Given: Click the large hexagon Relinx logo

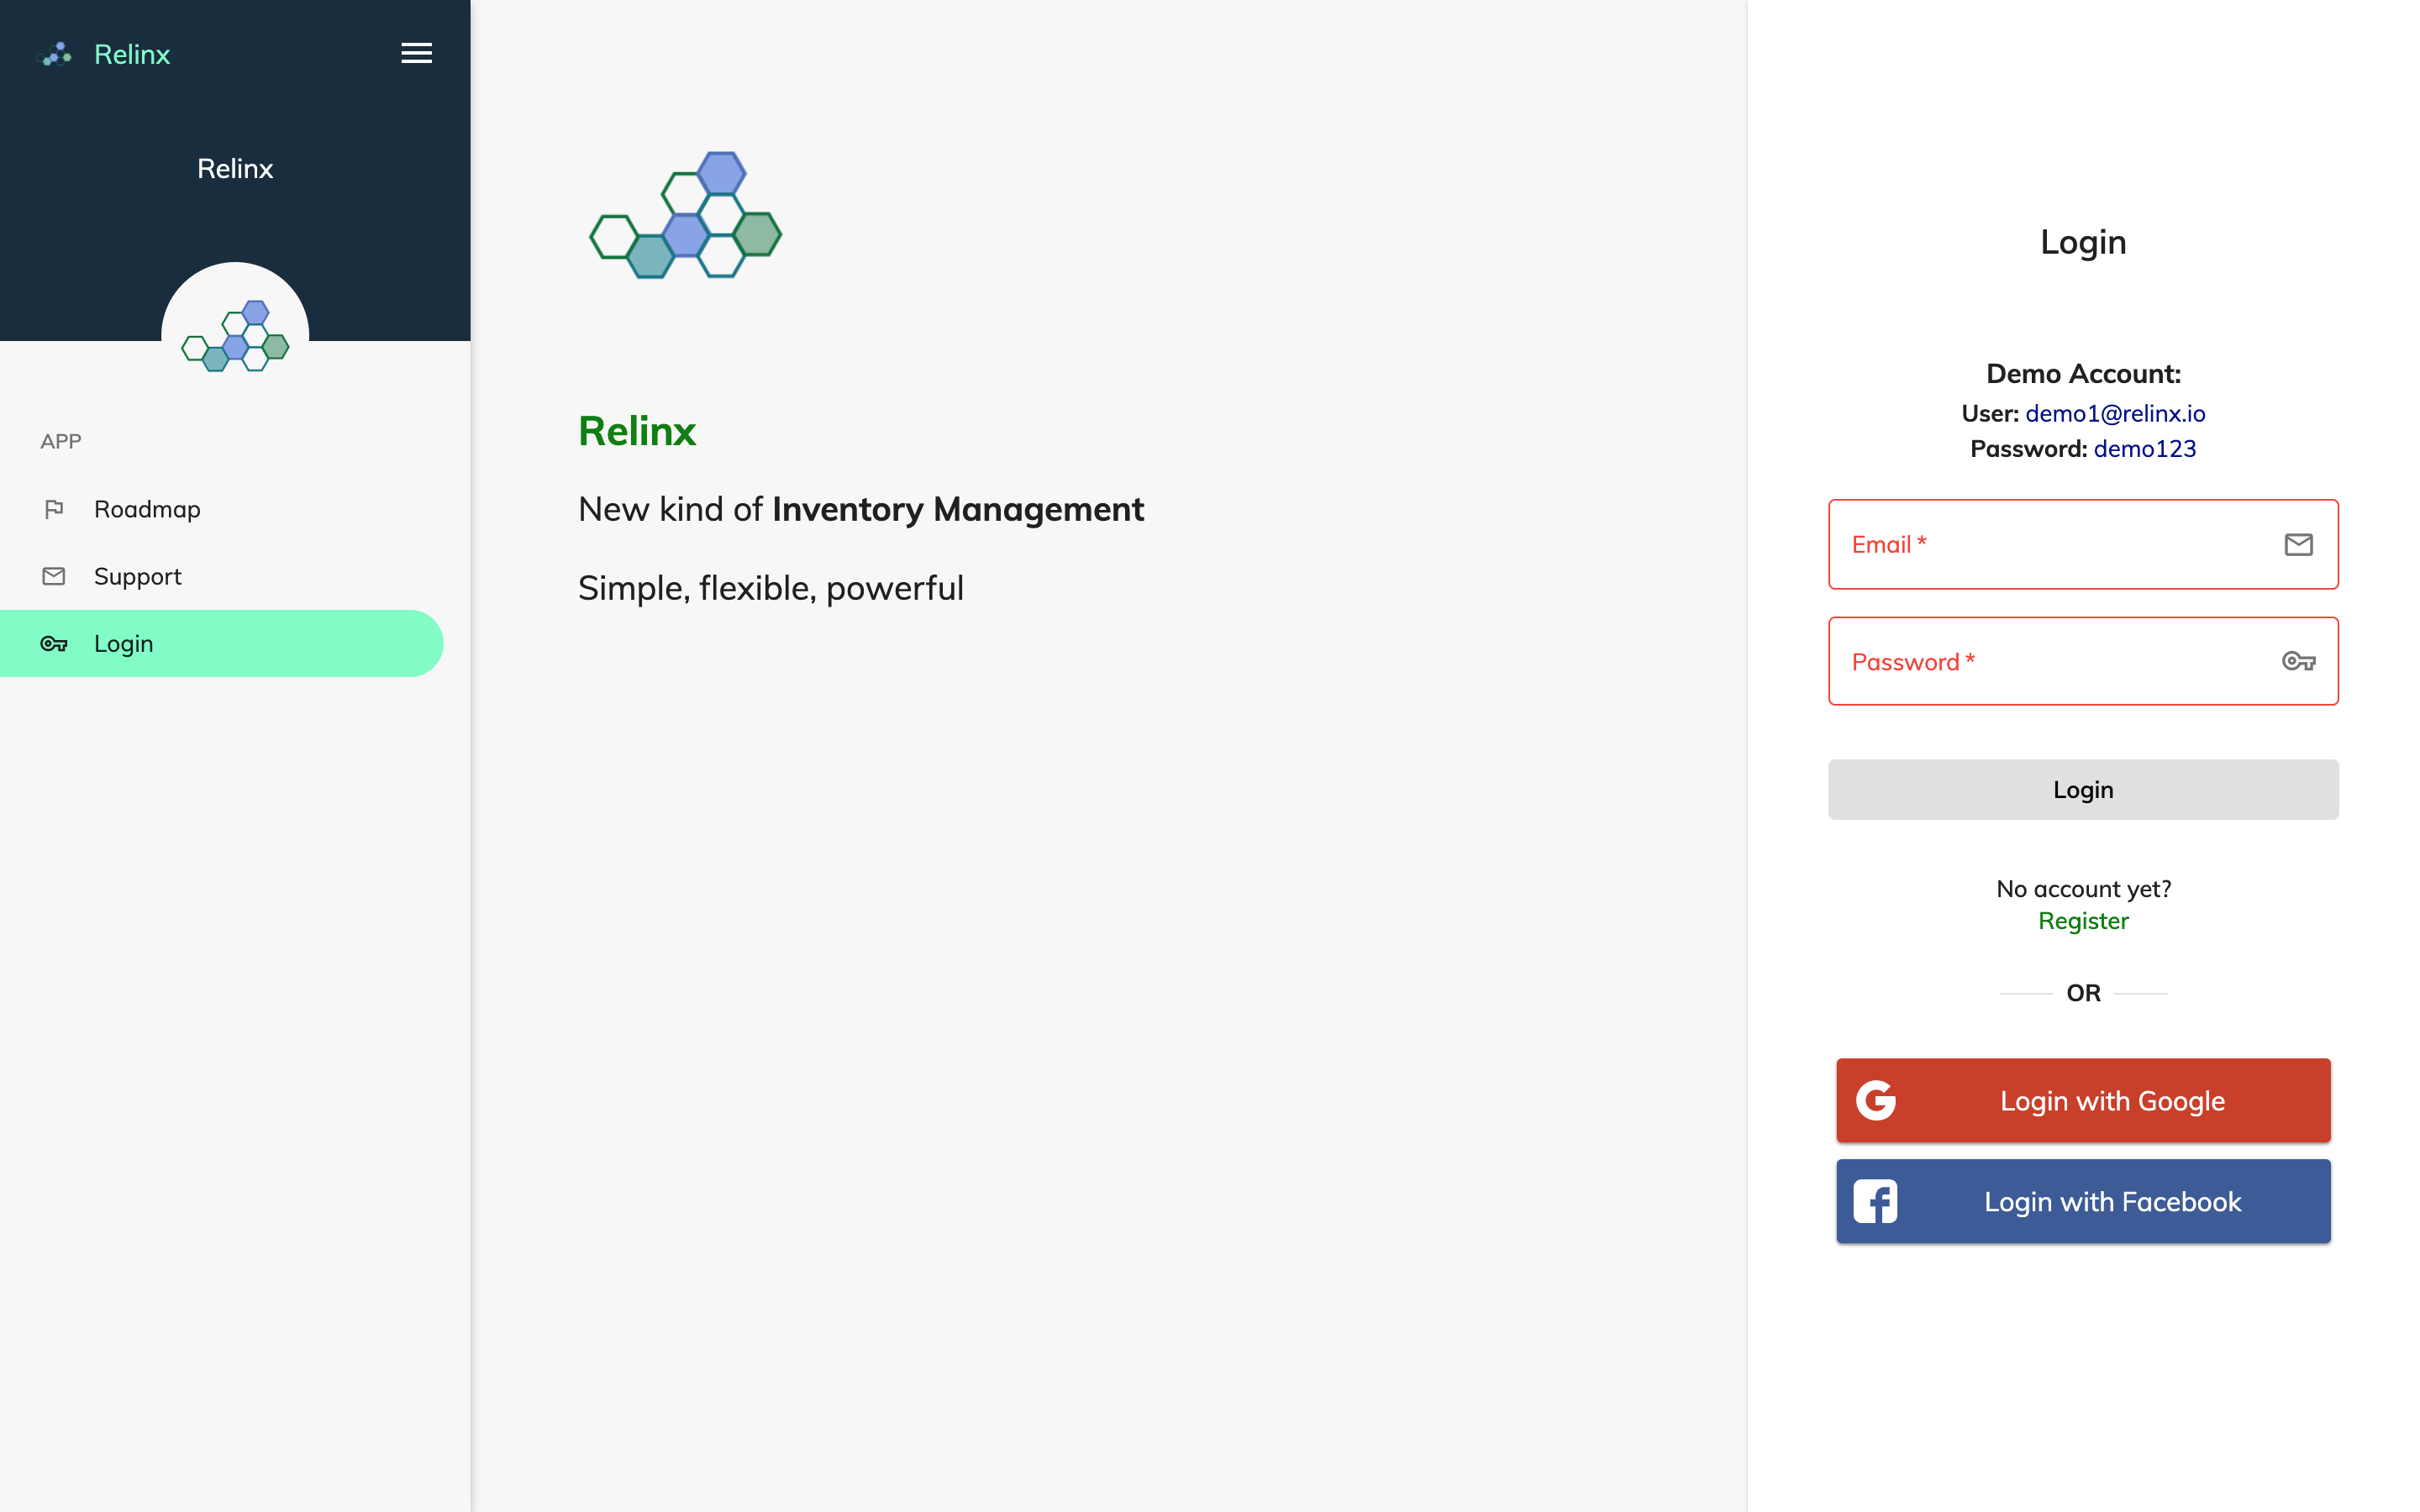Looking at the screenshot, I should pyautogui.click(x=686, y=215).
